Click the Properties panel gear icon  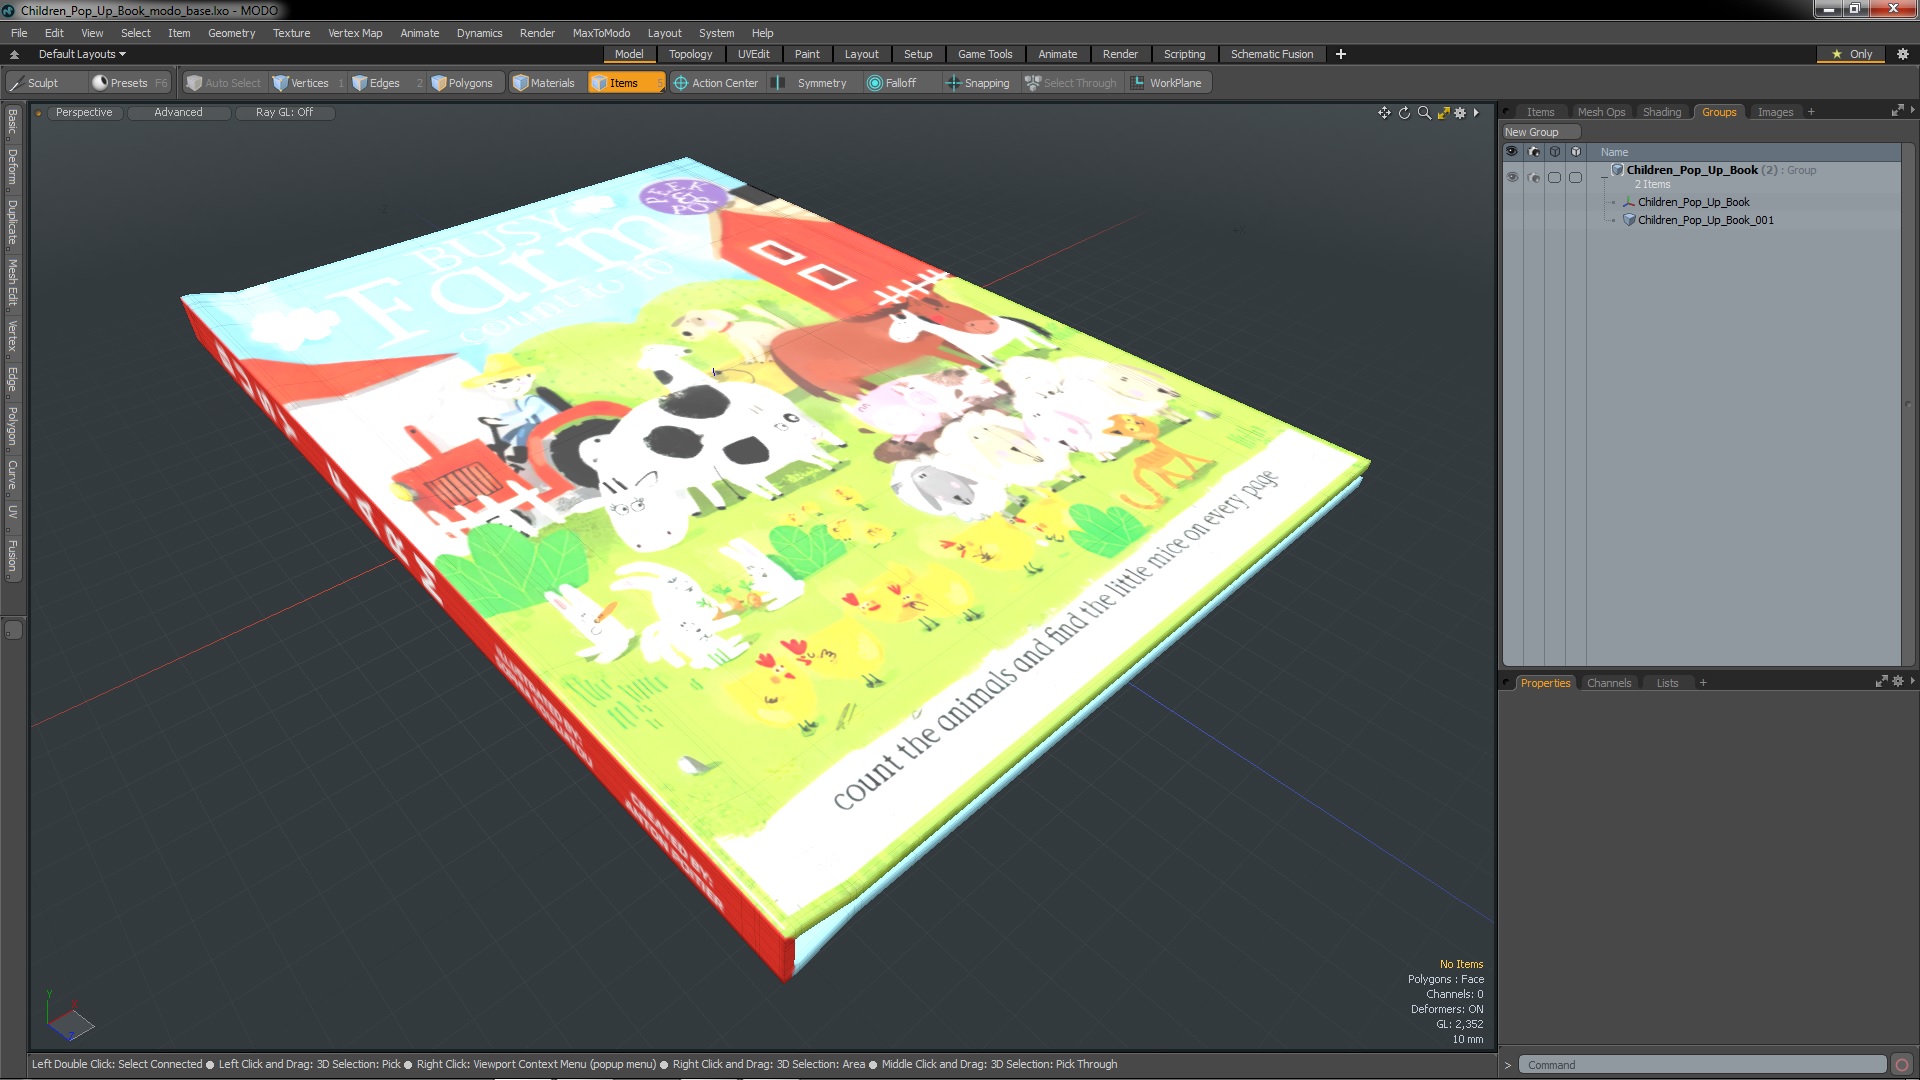(x=1898, y=682)
